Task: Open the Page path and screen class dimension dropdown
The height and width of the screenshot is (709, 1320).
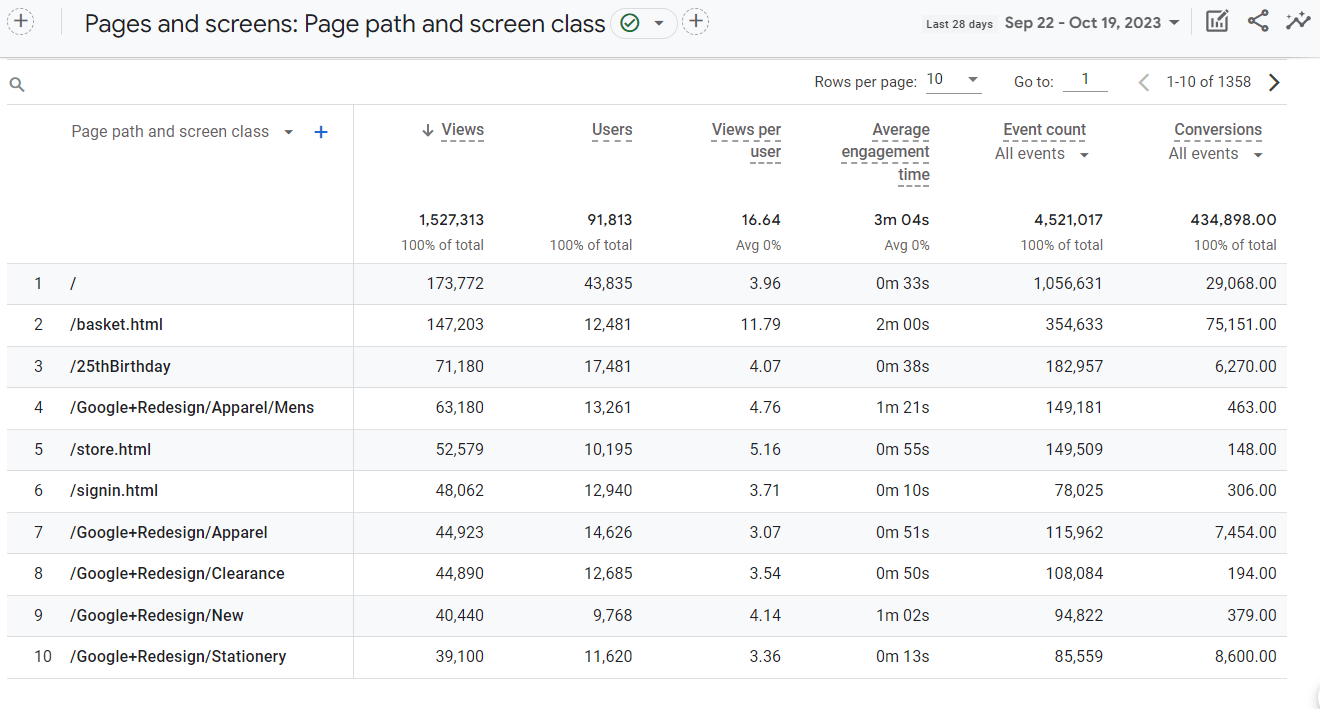Action: [288, 131]
